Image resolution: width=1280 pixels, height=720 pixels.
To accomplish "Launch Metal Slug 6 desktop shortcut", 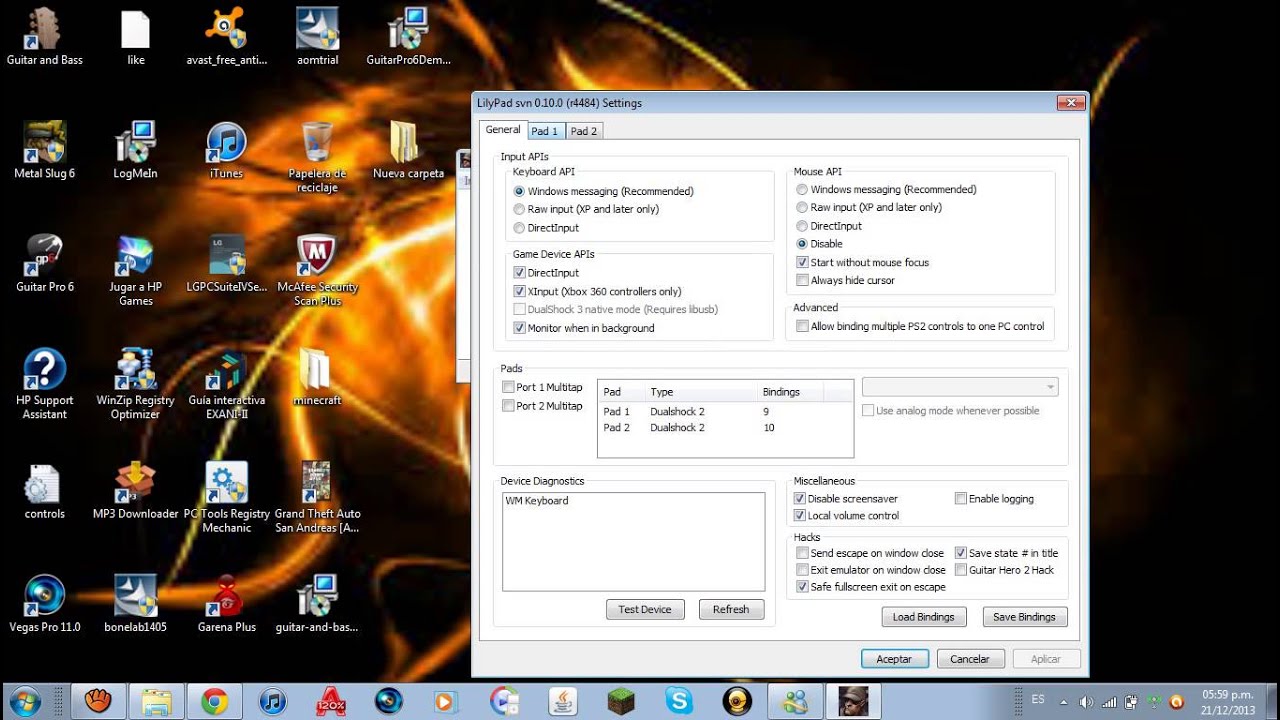I will point(44,150).
